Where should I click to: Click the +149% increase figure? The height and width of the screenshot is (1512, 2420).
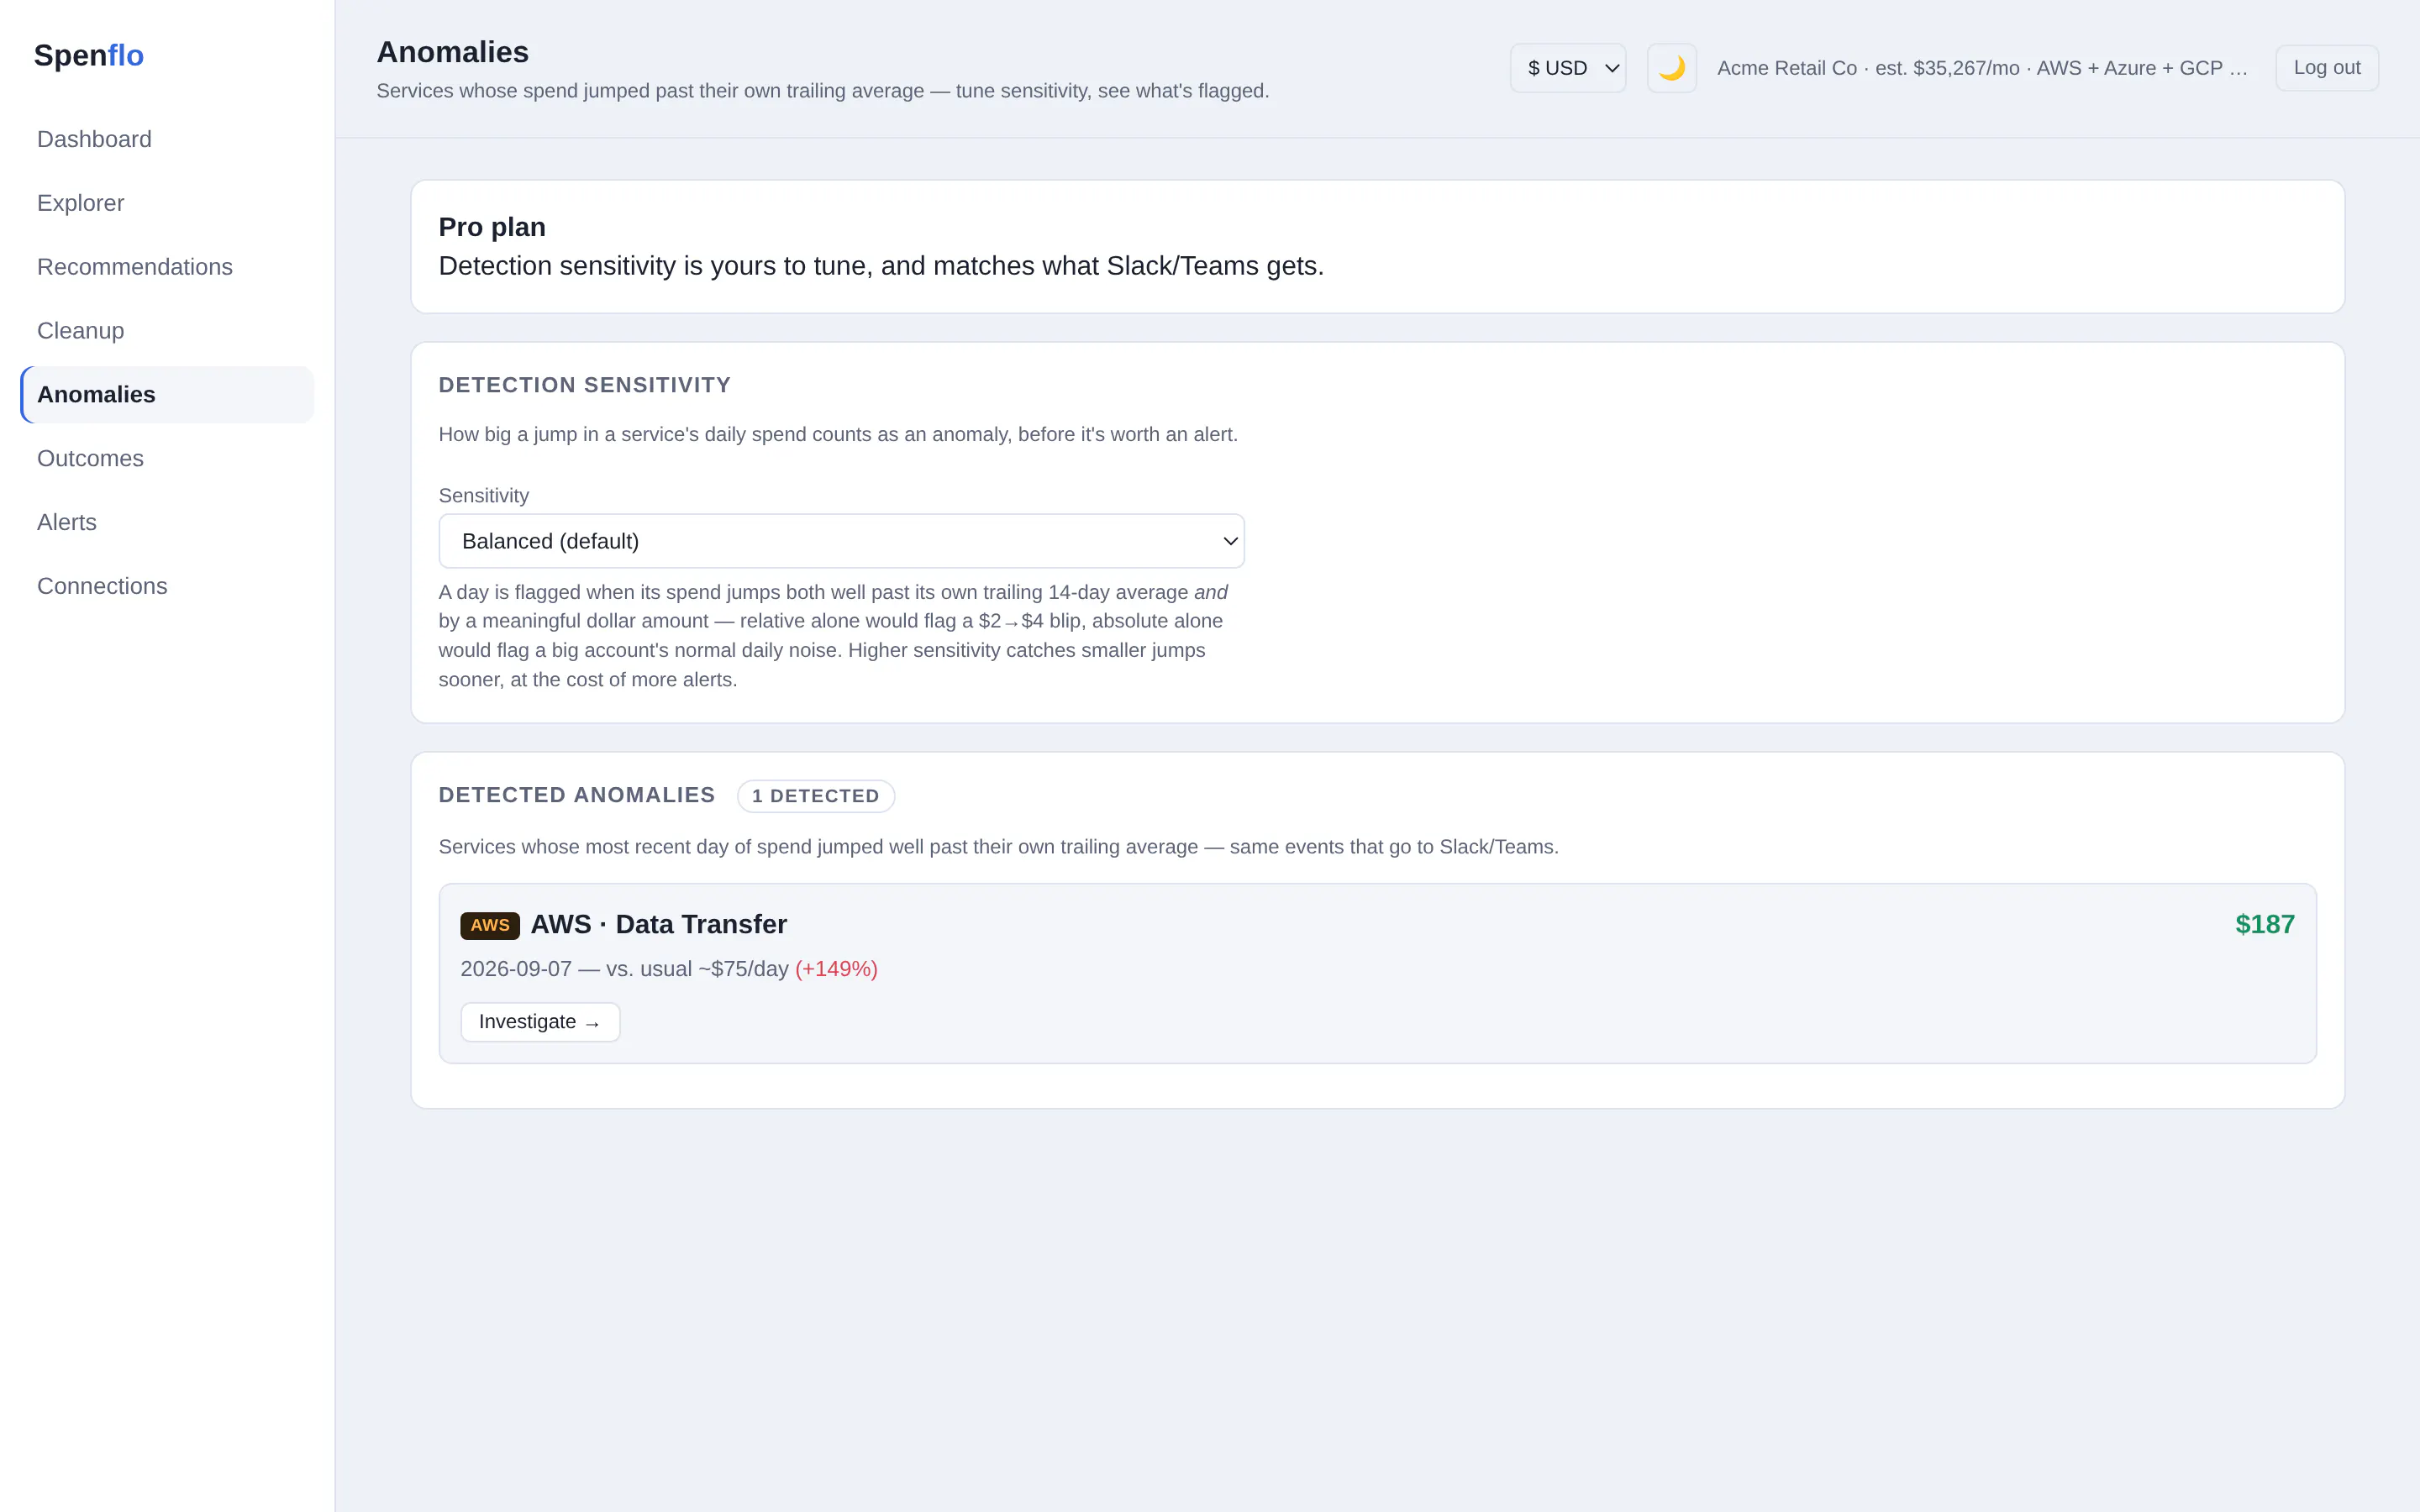pos(836,969)
